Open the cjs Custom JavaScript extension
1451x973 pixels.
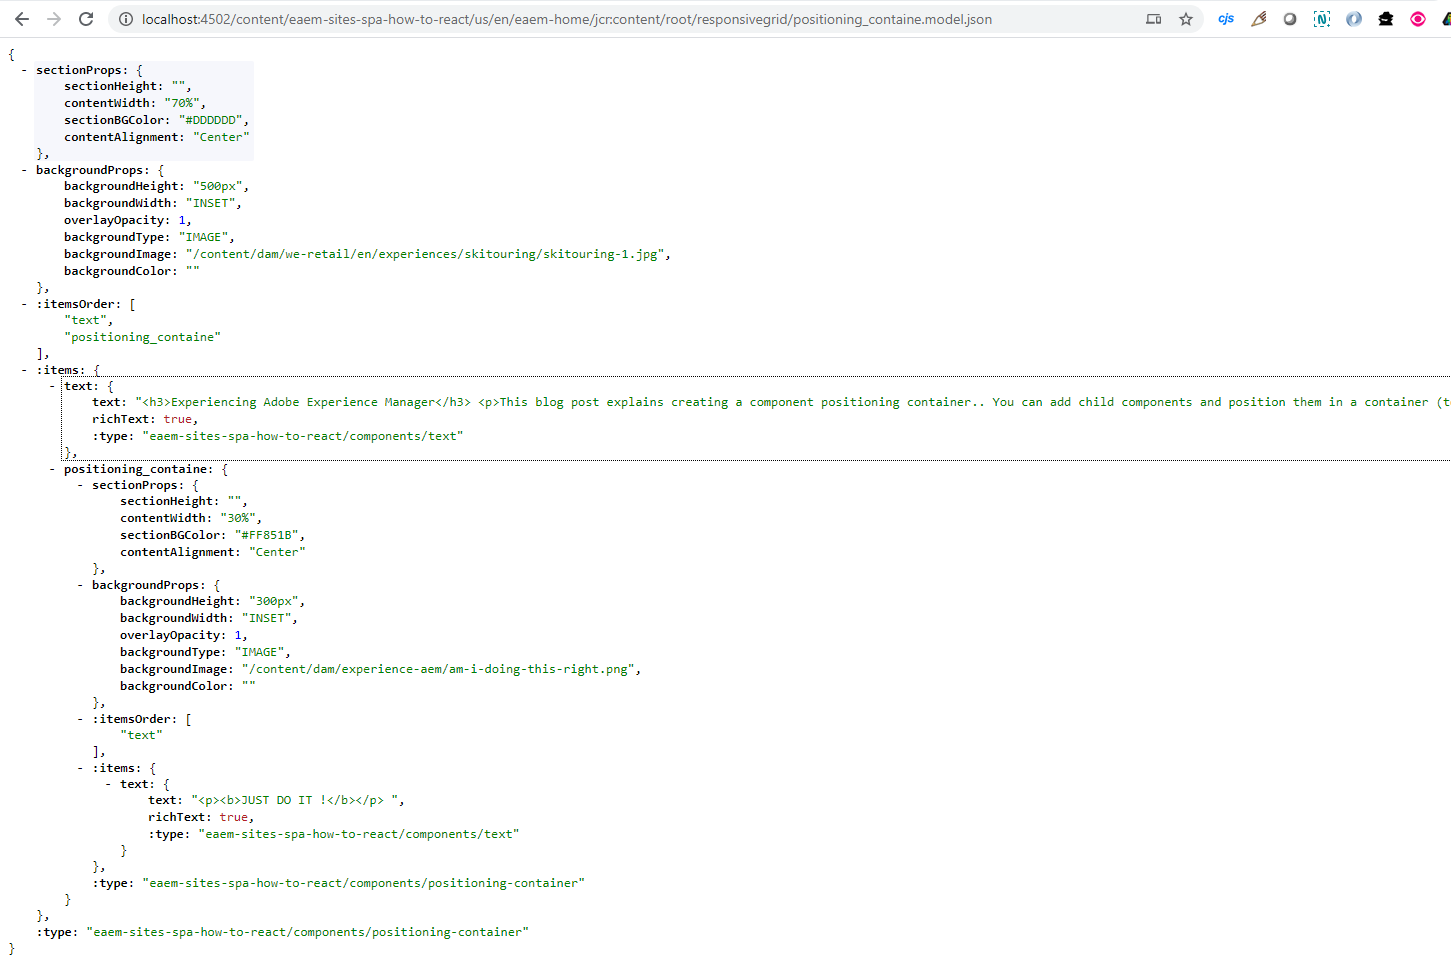tap(1226, 18)
